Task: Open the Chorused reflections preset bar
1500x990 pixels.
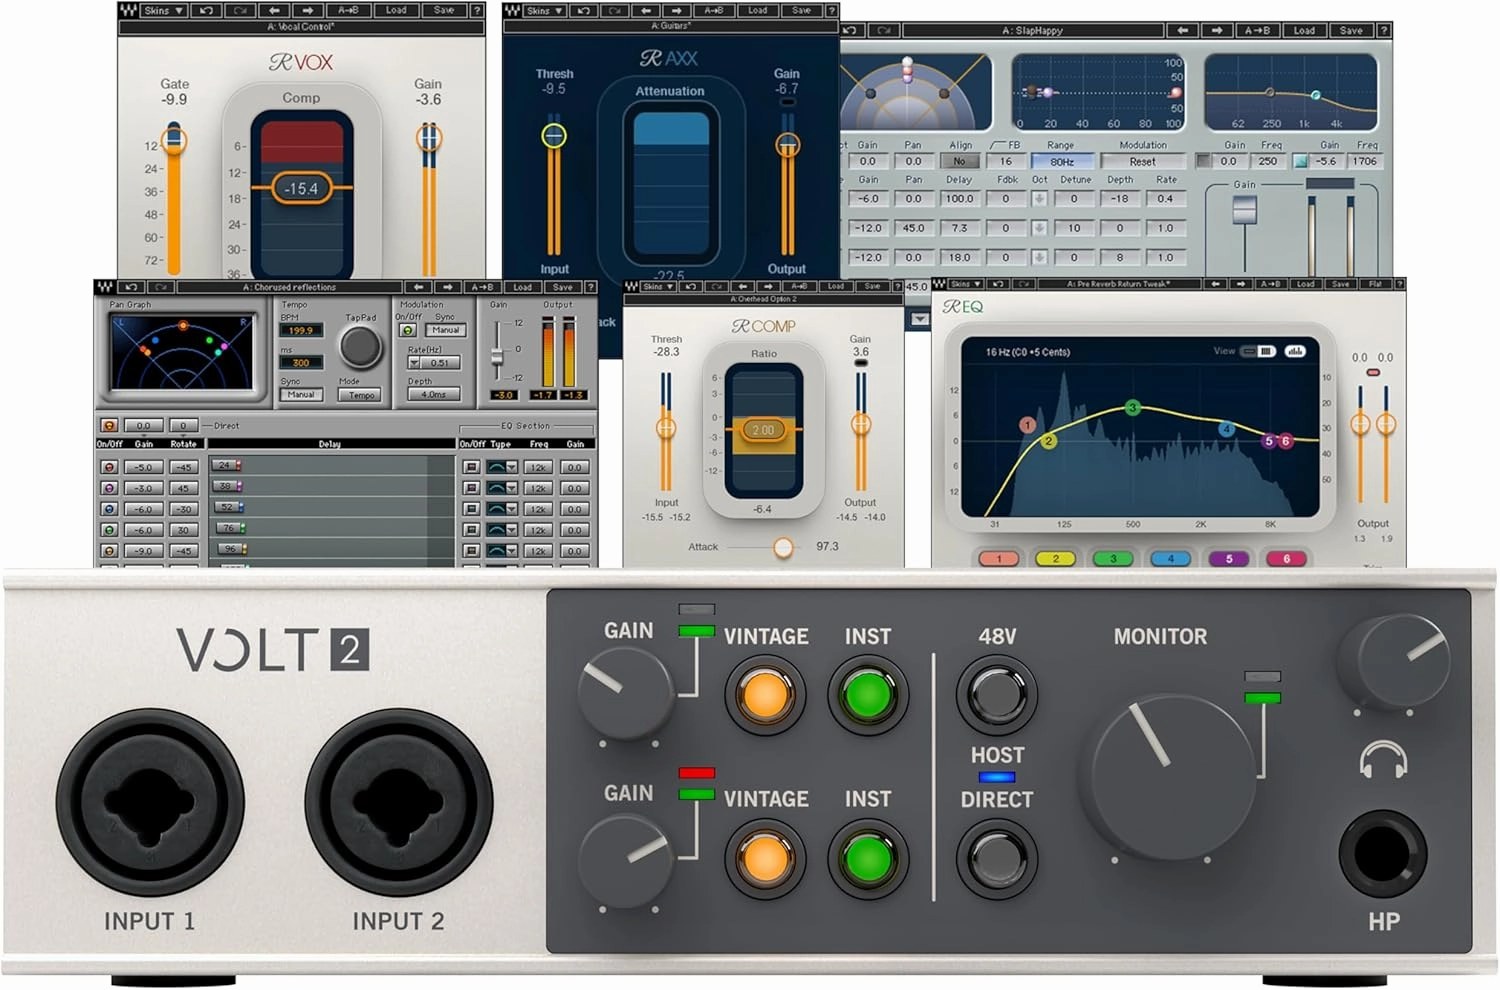Action: (x=290, y=287)
